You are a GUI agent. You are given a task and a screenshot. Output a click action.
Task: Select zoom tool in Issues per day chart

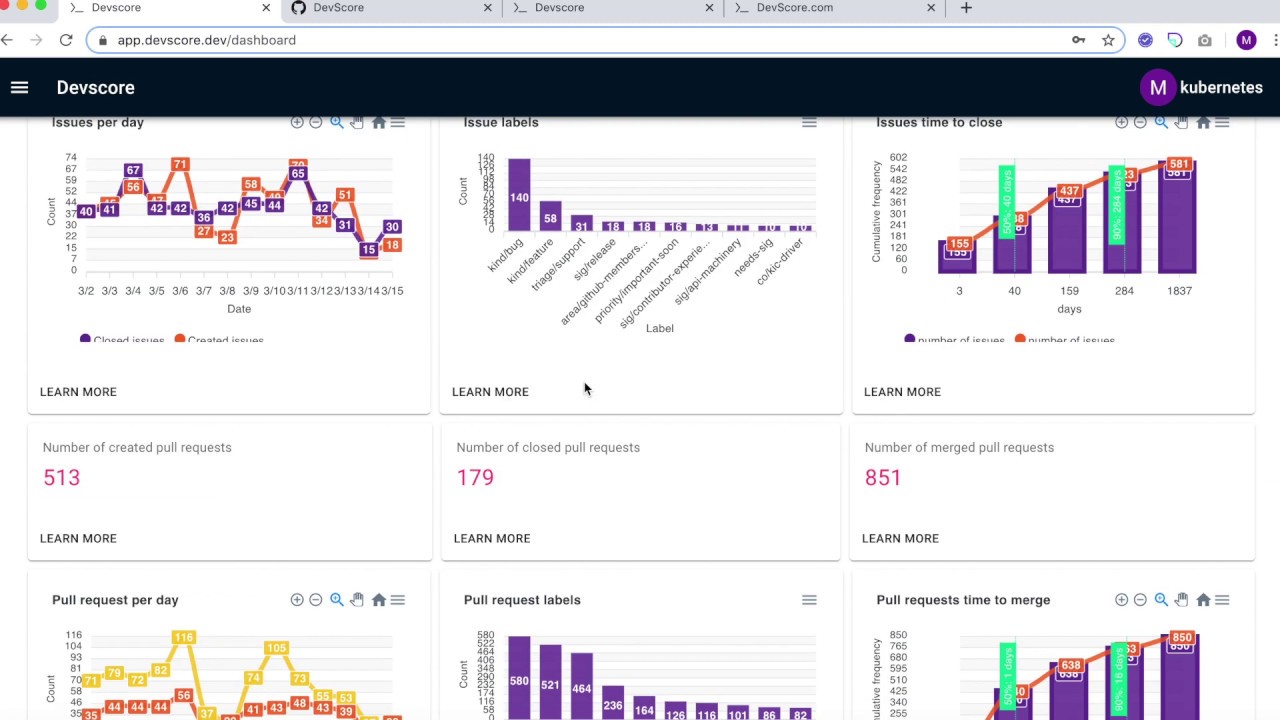(x=337, y=122)
